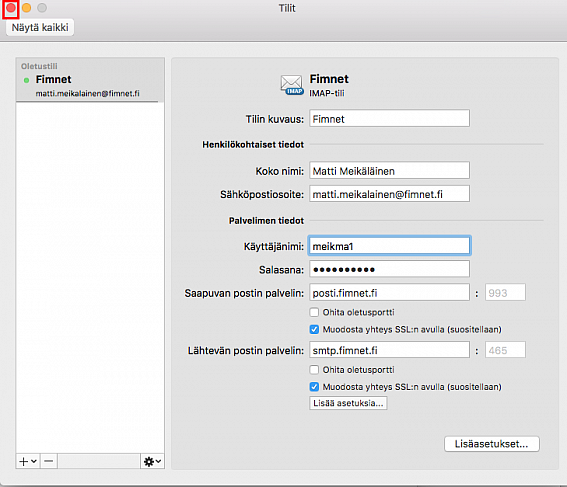Click the outgoing port field showing 465
This screenshot has height=487, width=567.
coord(505,350)
